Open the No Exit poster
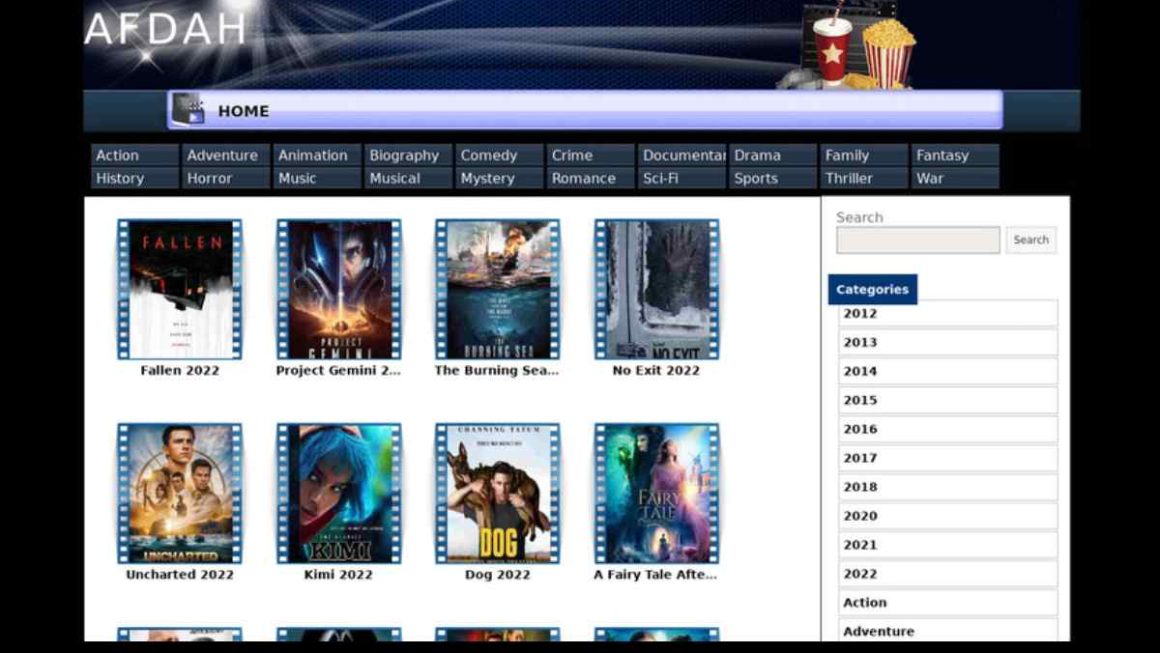The image size is (1160, 653). pyautogui.click(x=657, y=289)
